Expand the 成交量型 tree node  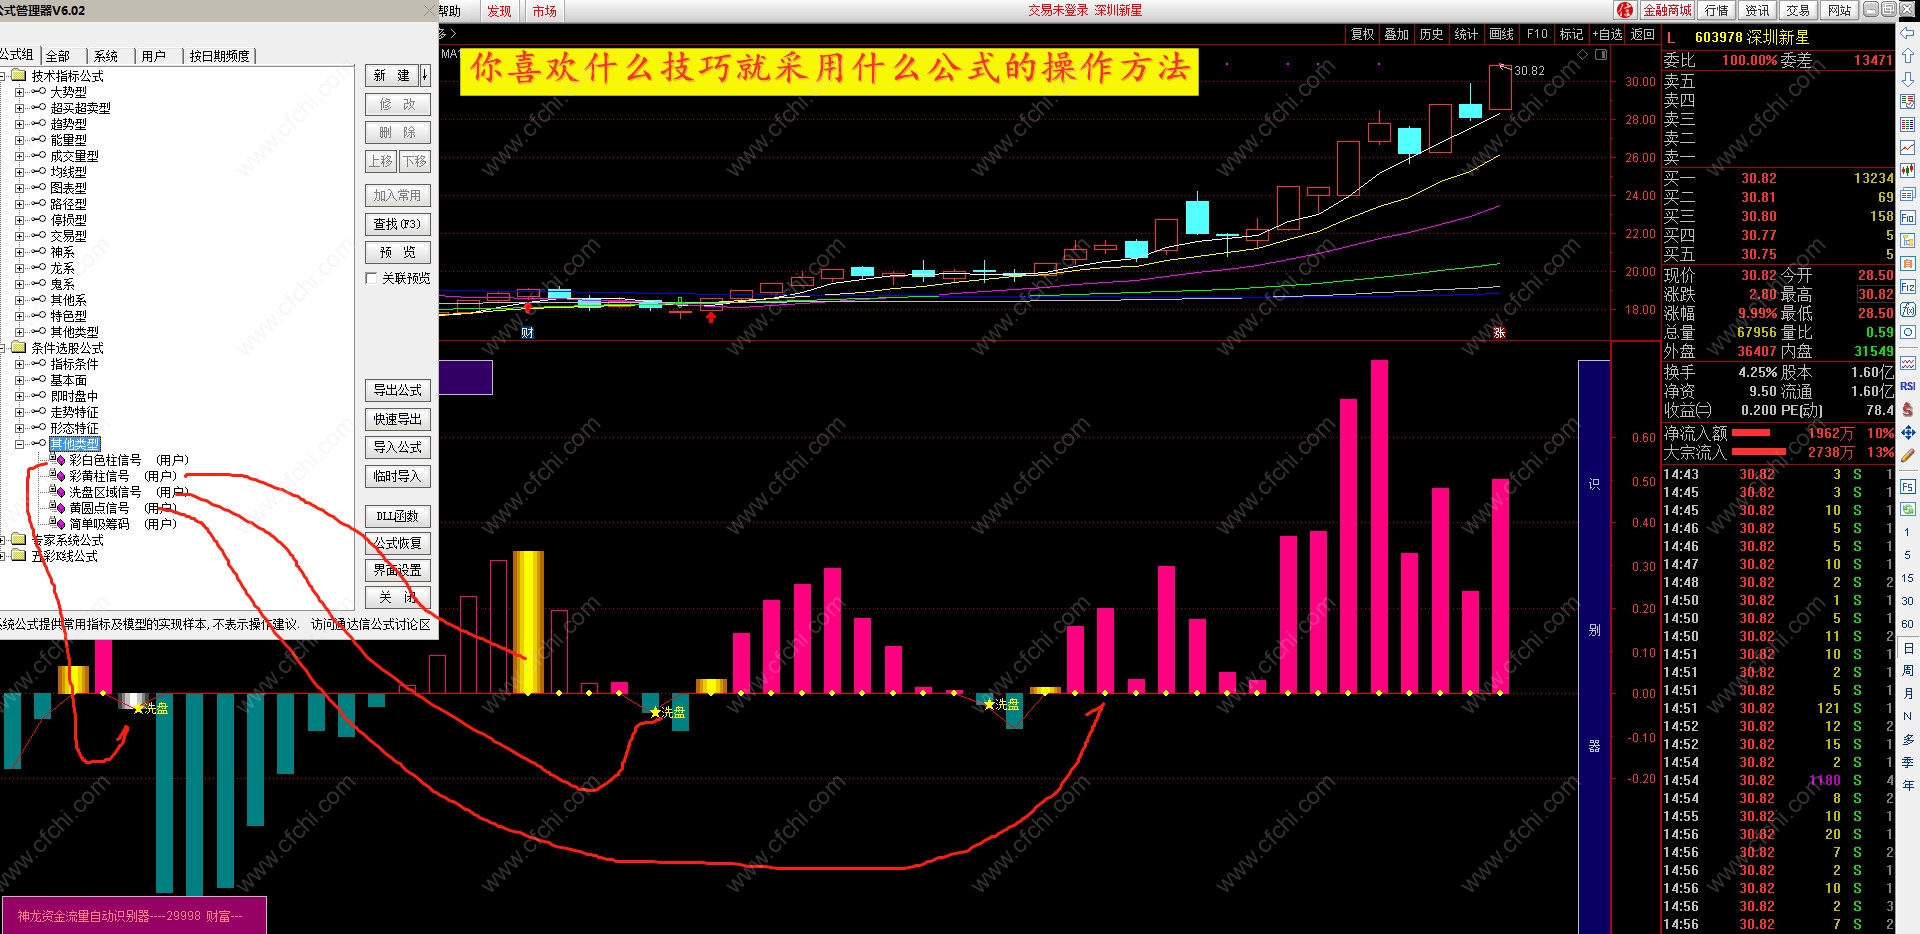click(x=19, y=156)
